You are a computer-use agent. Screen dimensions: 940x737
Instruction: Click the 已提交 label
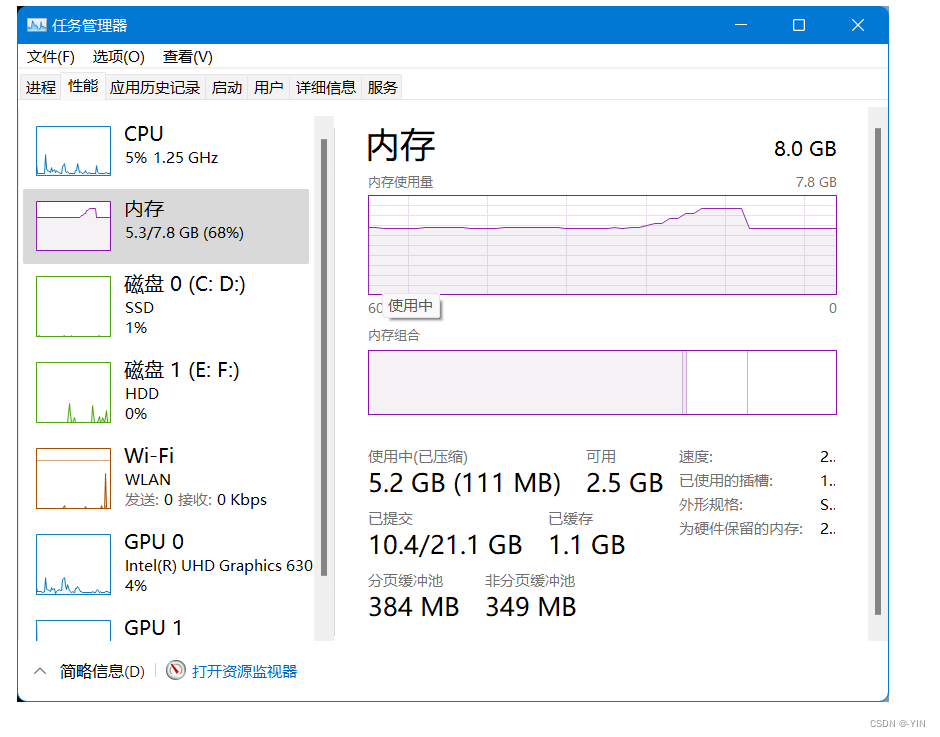click(x=390, y=519)
